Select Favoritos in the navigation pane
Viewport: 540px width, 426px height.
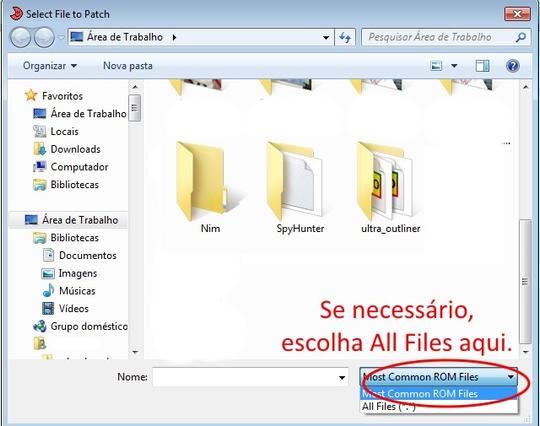pyautogui.click(x=62, y=96)
